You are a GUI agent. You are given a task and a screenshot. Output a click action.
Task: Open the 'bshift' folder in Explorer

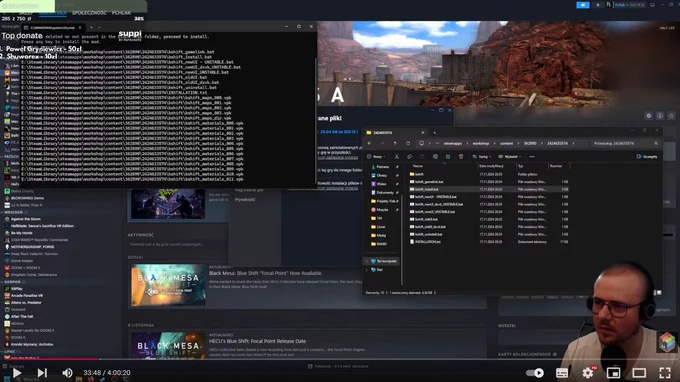416,174
